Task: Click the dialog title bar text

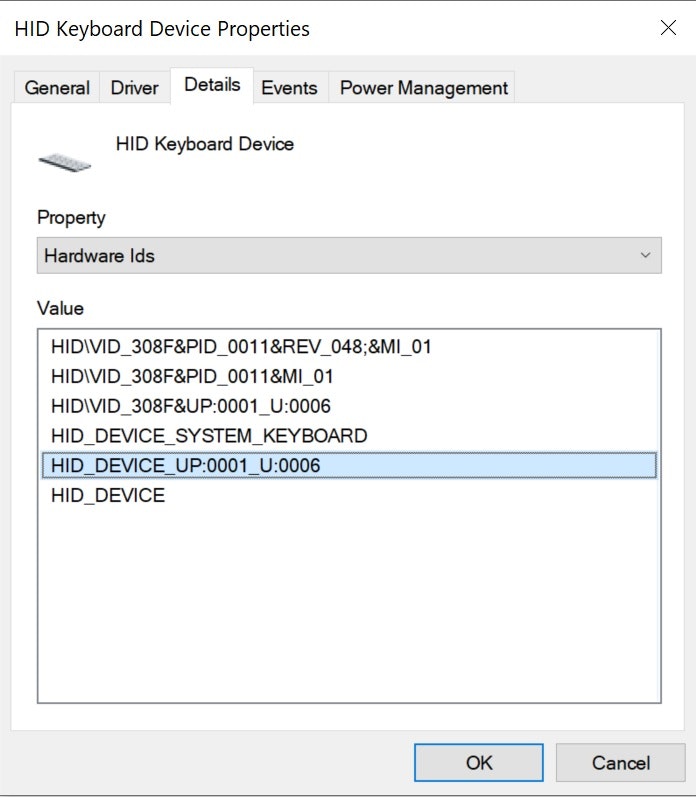Action: [x=162, y=28]
